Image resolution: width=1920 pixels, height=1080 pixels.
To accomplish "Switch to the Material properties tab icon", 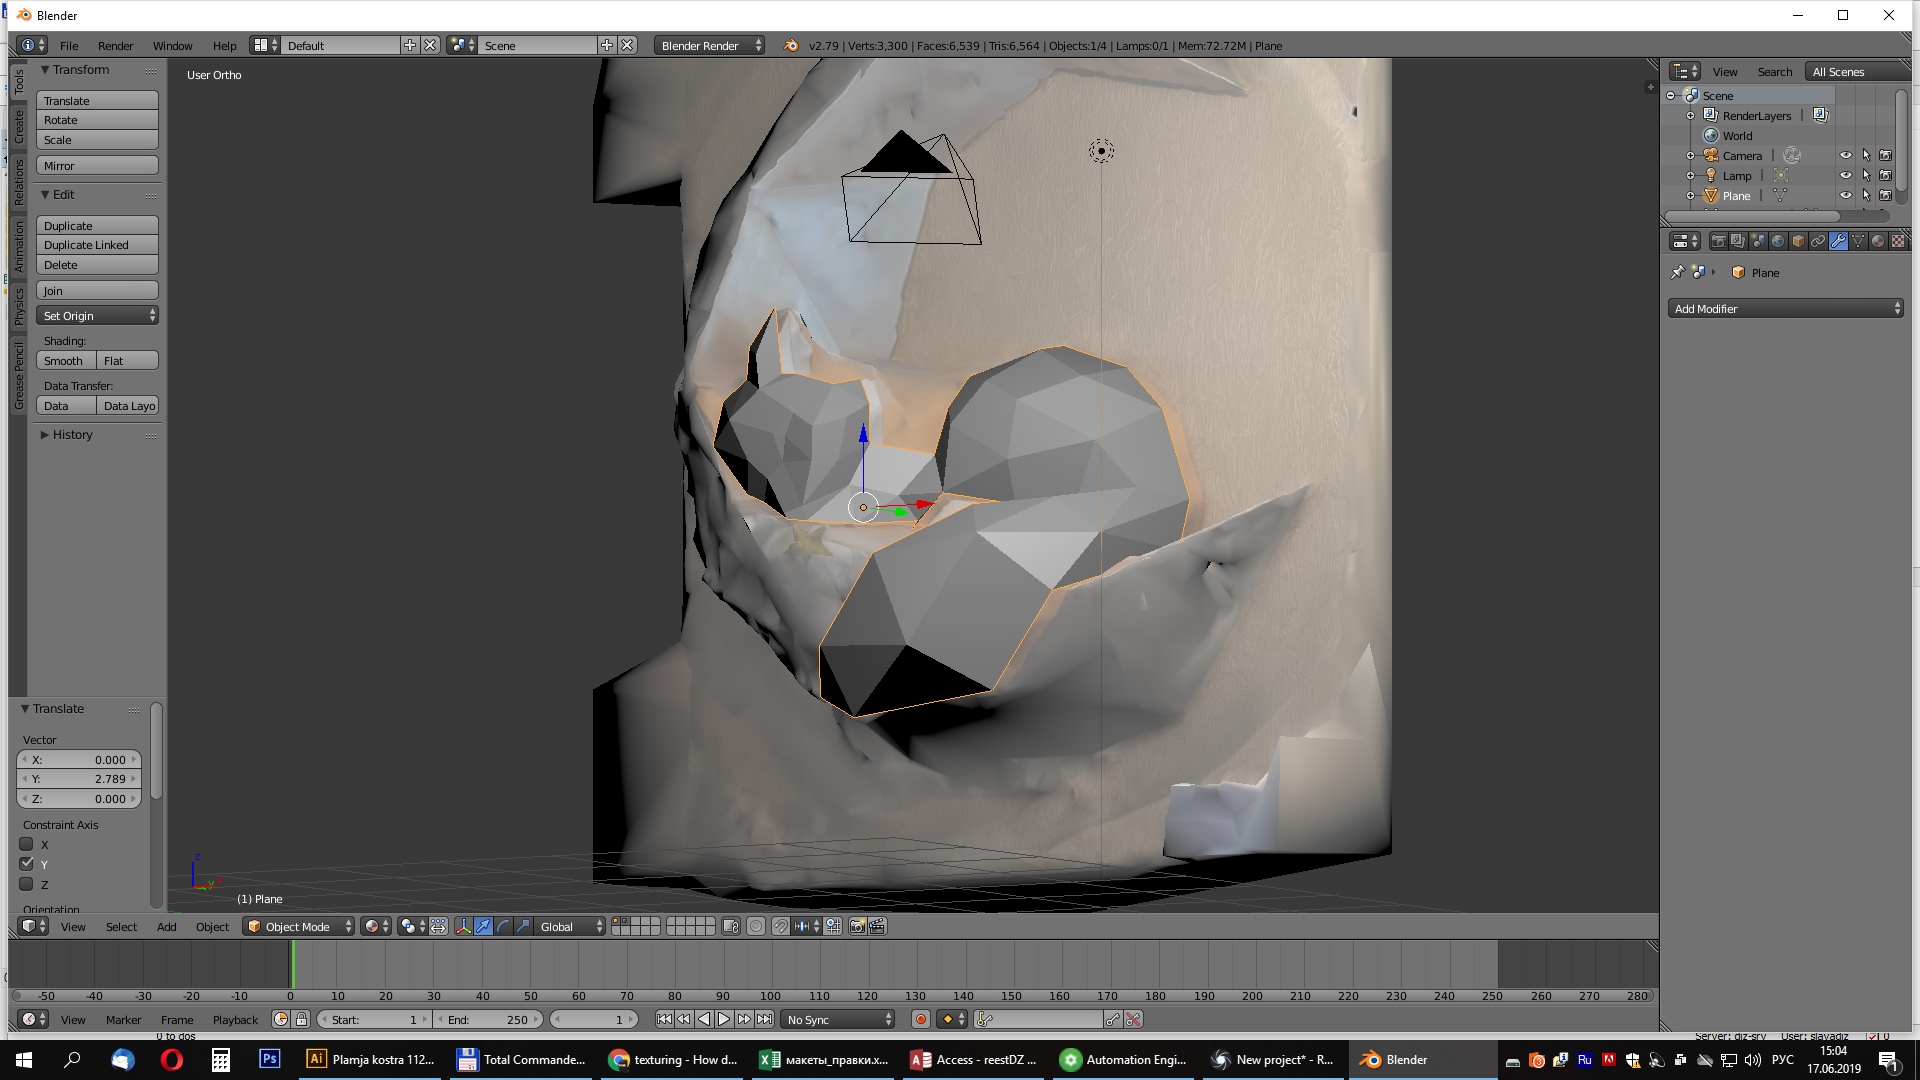I will point(1878,241).
